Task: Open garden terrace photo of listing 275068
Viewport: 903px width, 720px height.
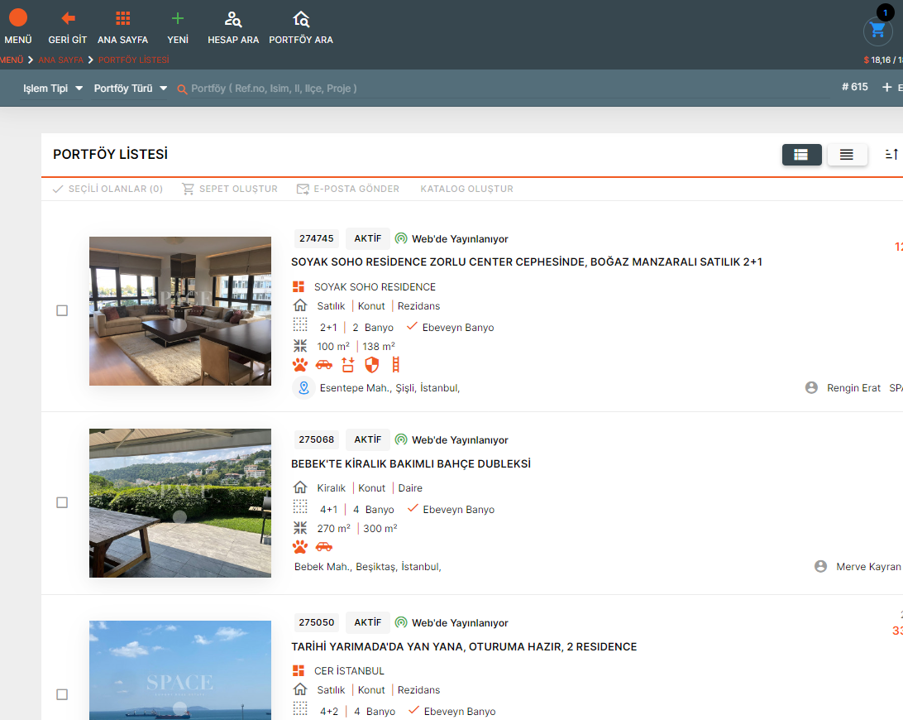Action: click(180, 503)
